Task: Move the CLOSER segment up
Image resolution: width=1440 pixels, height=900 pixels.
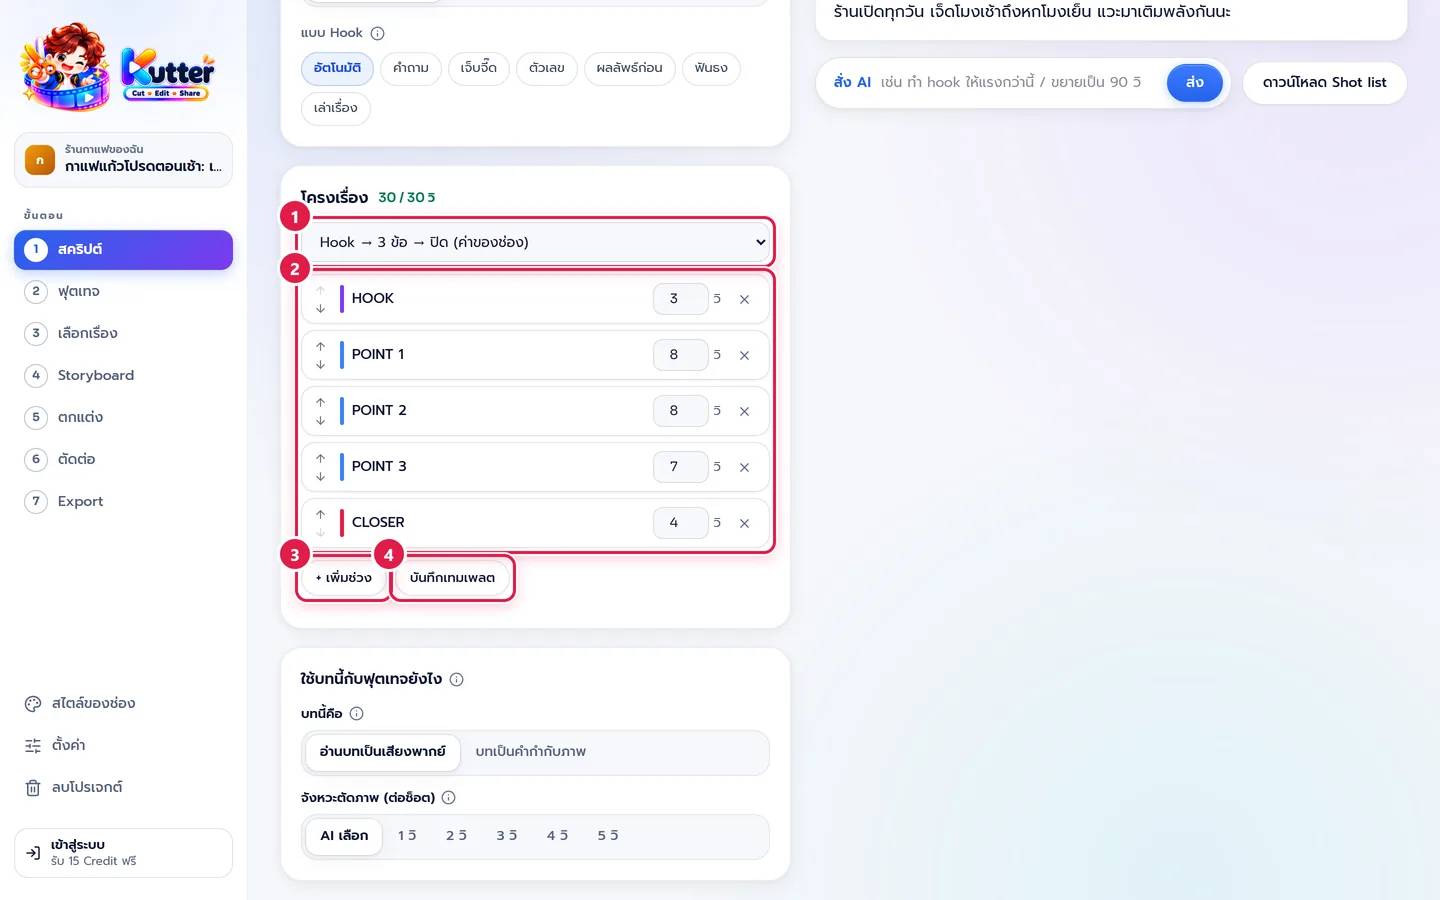Action: click(x=320, y=514)
